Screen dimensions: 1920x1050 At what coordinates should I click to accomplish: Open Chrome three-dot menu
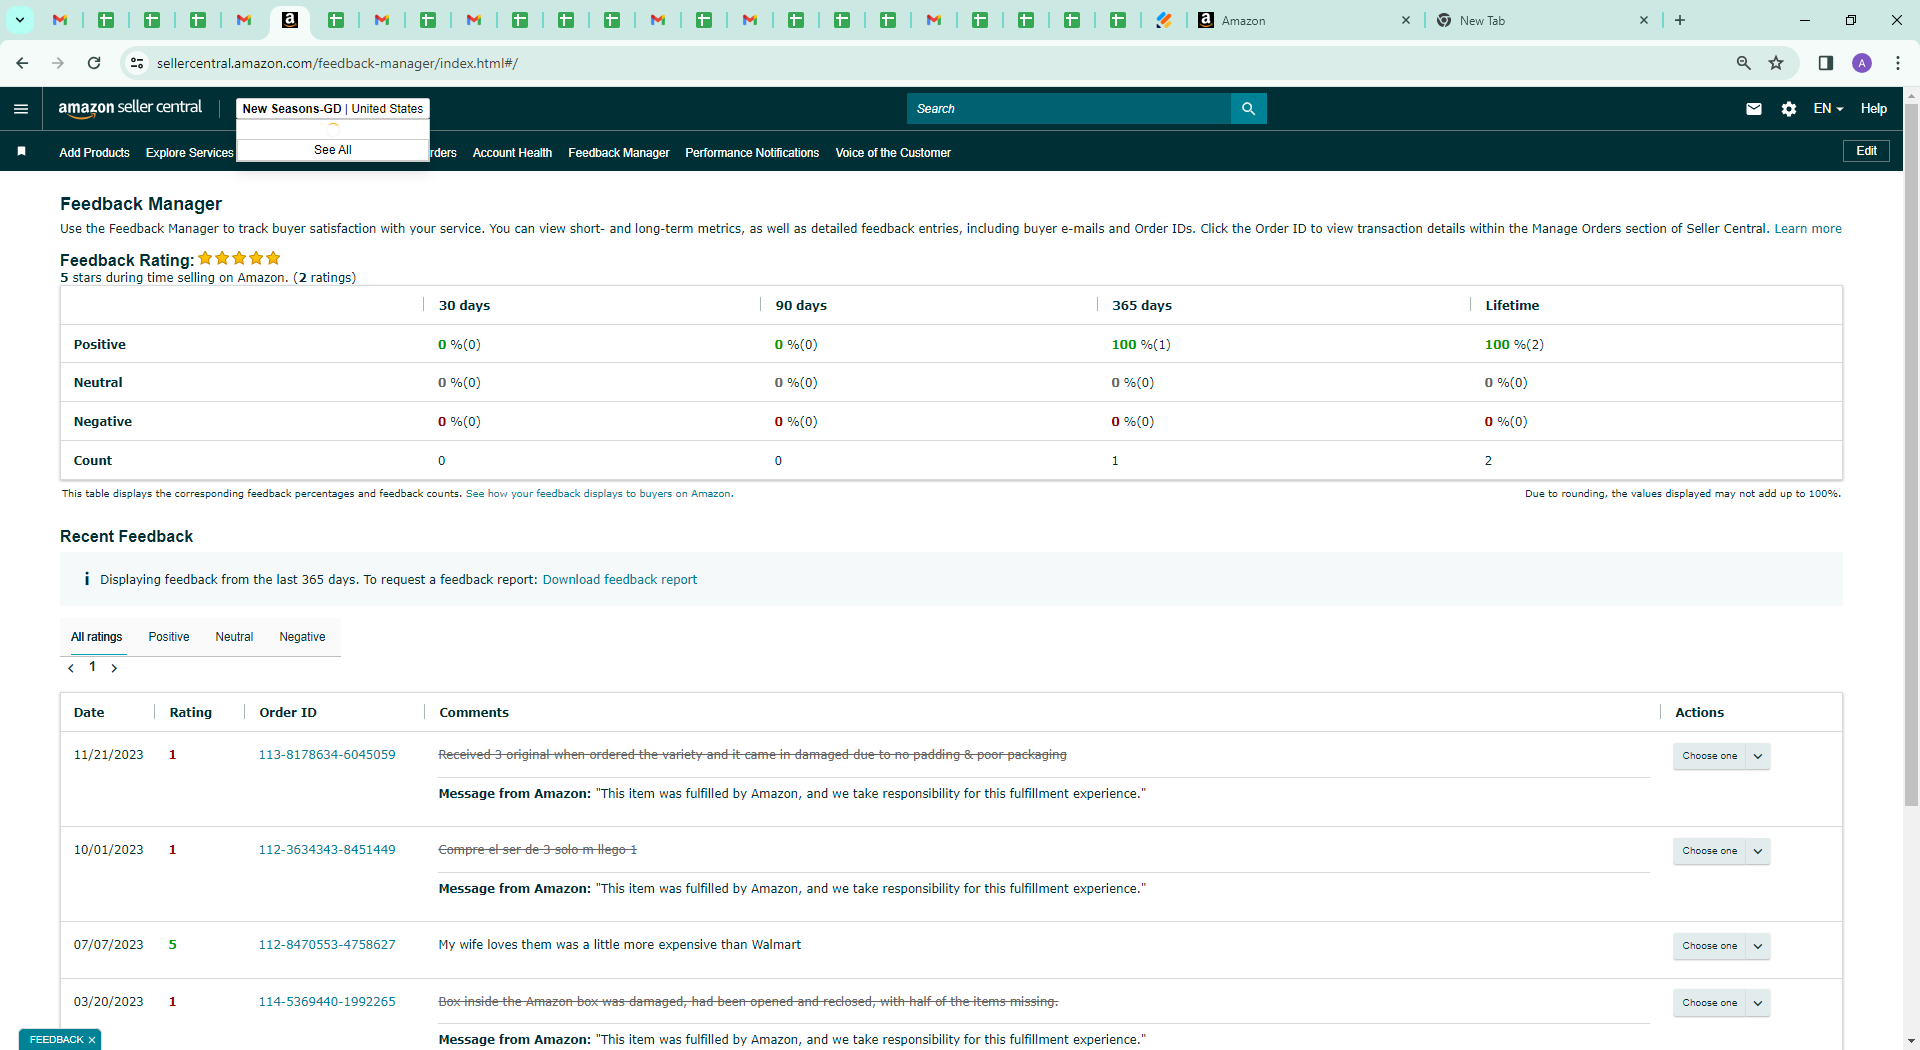(1898, 63)
